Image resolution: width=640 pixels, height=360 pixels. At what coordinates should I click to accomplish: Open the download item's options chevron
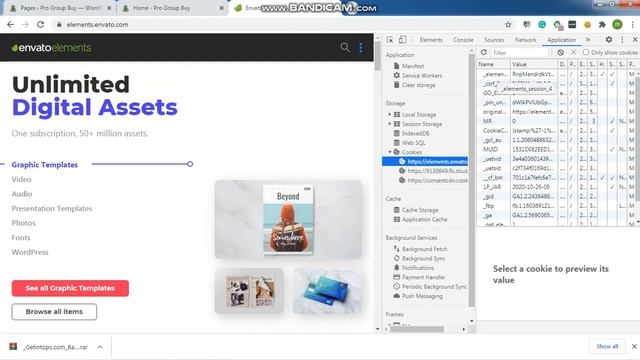100,347
